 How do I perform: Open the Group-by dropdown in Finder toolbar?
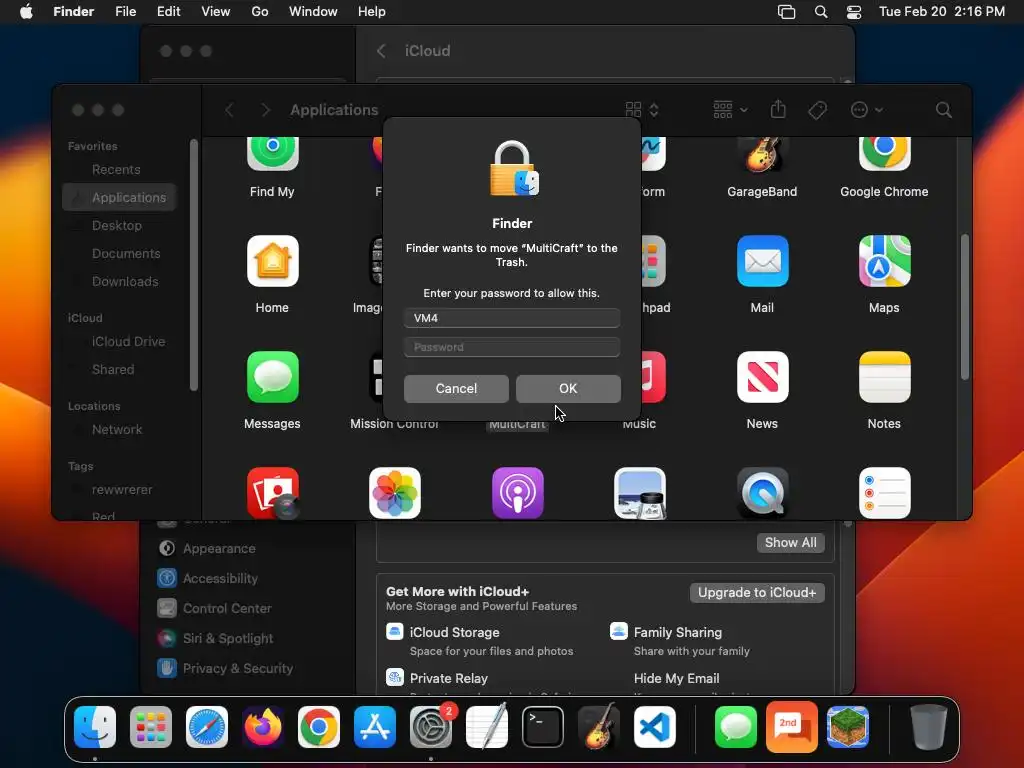pos(730,110)
